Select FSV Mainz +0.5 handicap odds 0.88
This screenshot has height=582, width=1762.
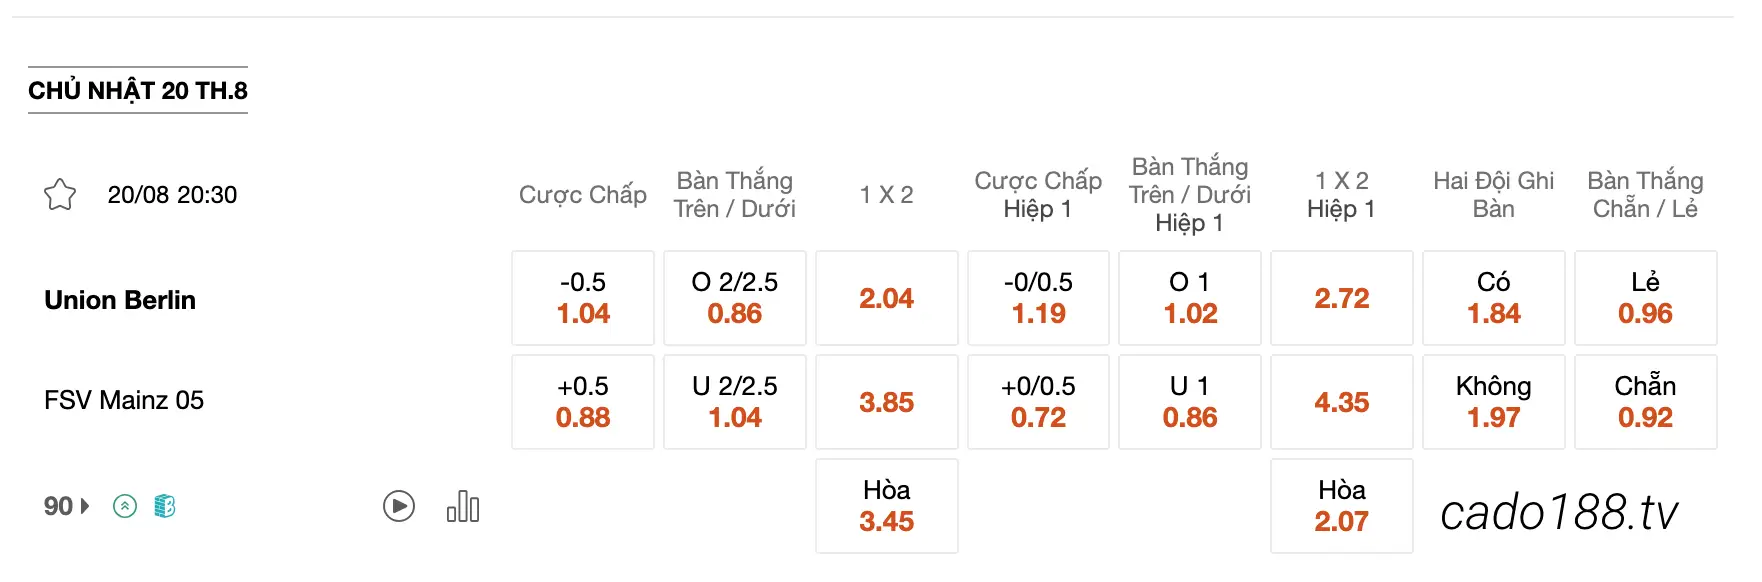click(x=583, y=402)
